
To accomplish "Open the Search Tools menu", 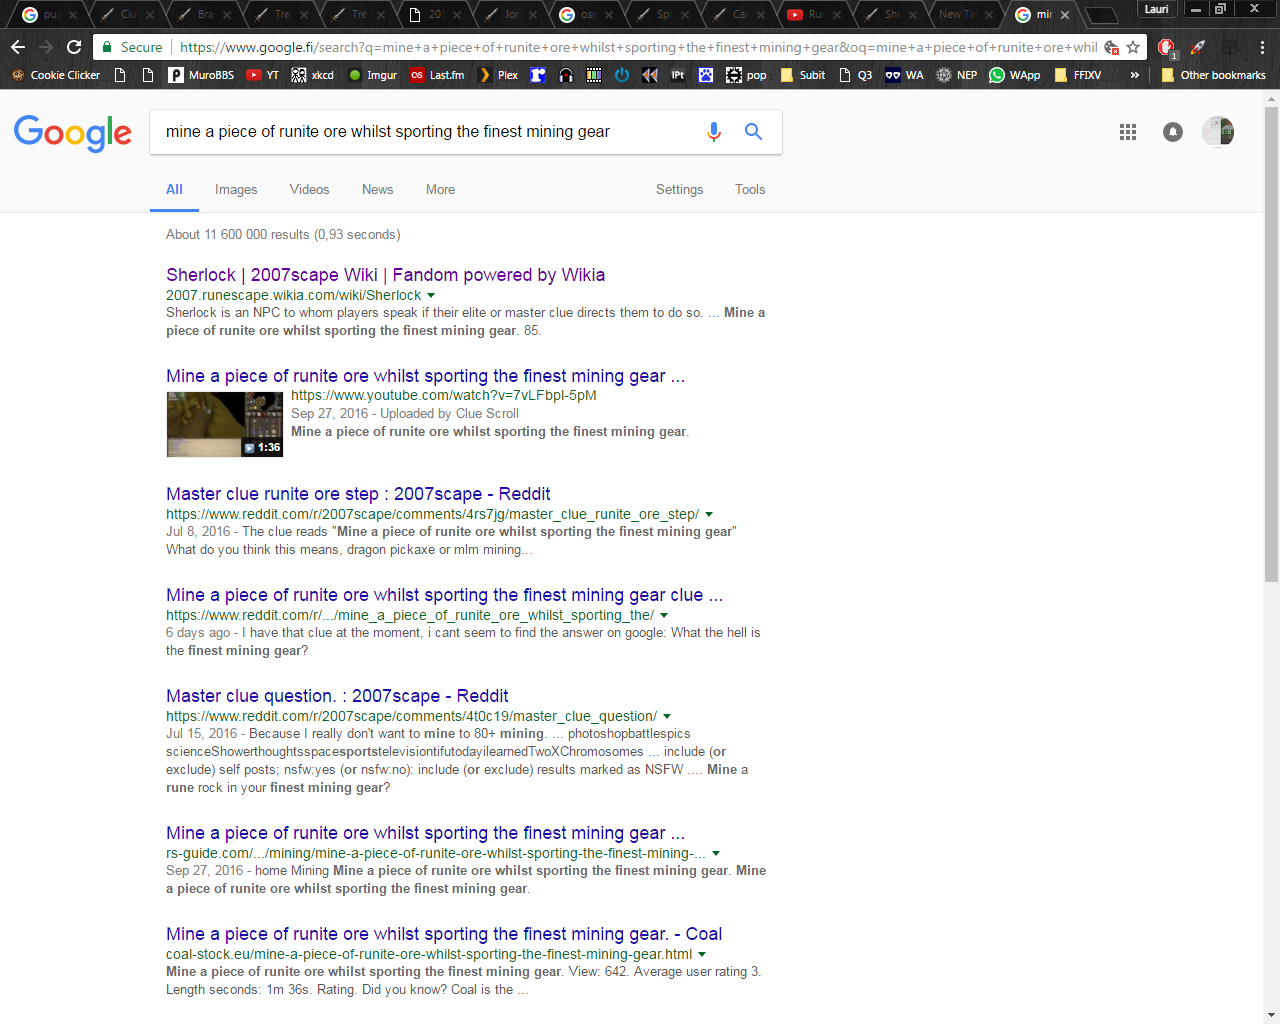I will coord(750,190).
